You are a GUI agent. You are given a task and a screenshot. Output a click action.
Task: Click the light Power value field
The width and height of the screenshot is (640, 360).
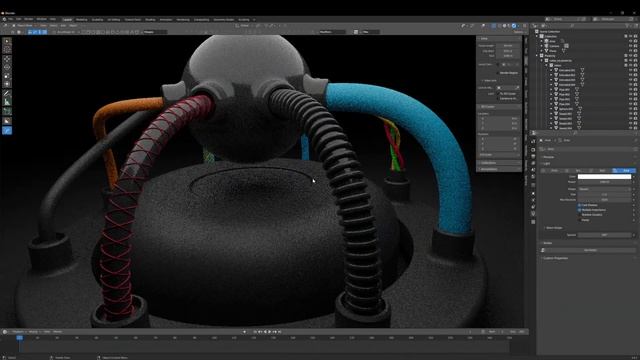point(604,182)
